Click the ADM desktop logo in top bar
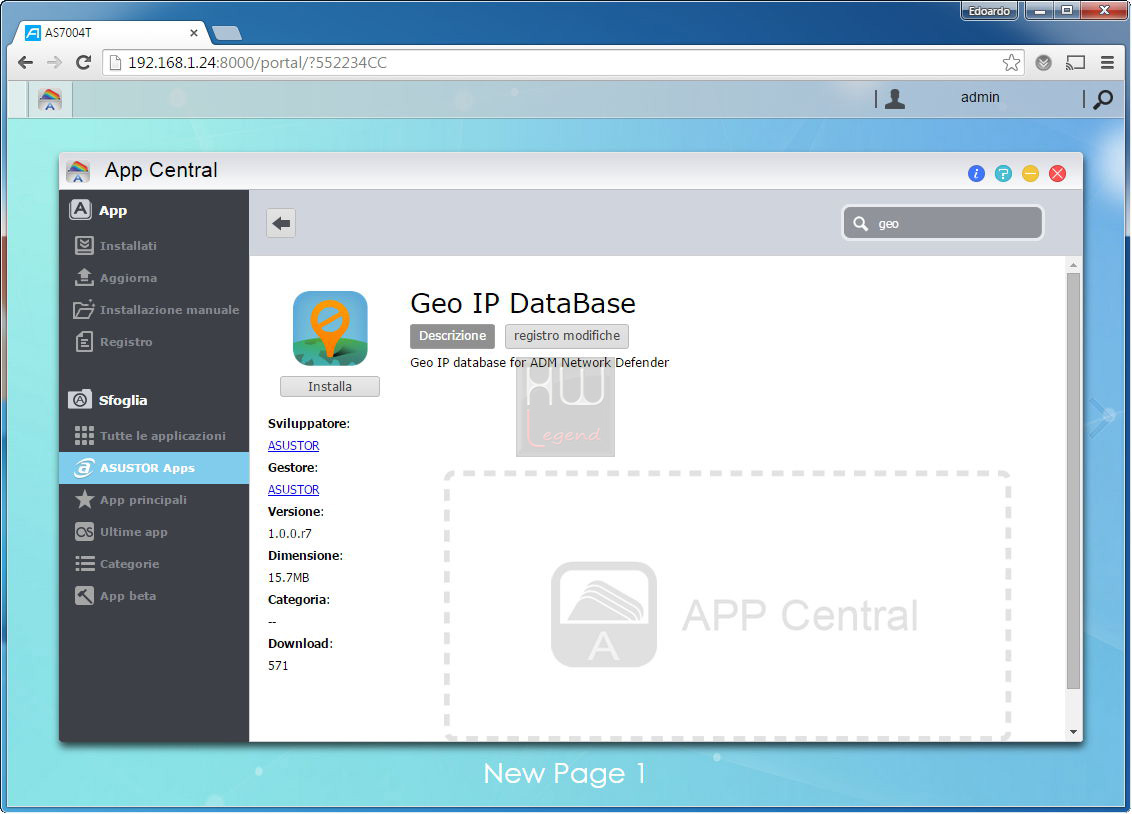 click(x=50, y=99)
